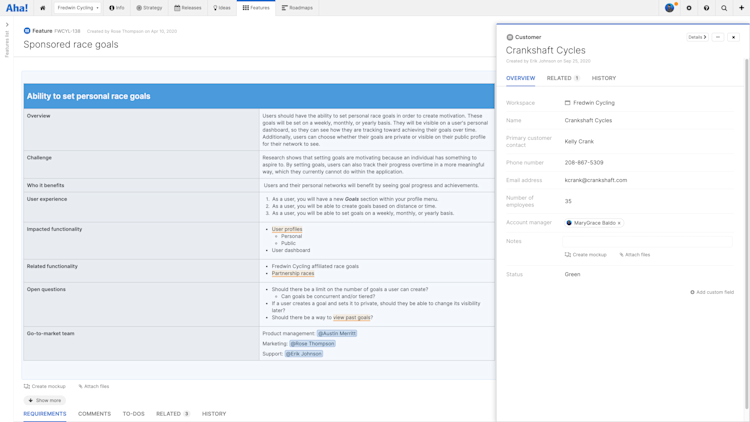Click the Name field value Crankshaft Cycles
Image resolution: width=750 pixels, height=422 pixels.
click(x=588, y=121)
